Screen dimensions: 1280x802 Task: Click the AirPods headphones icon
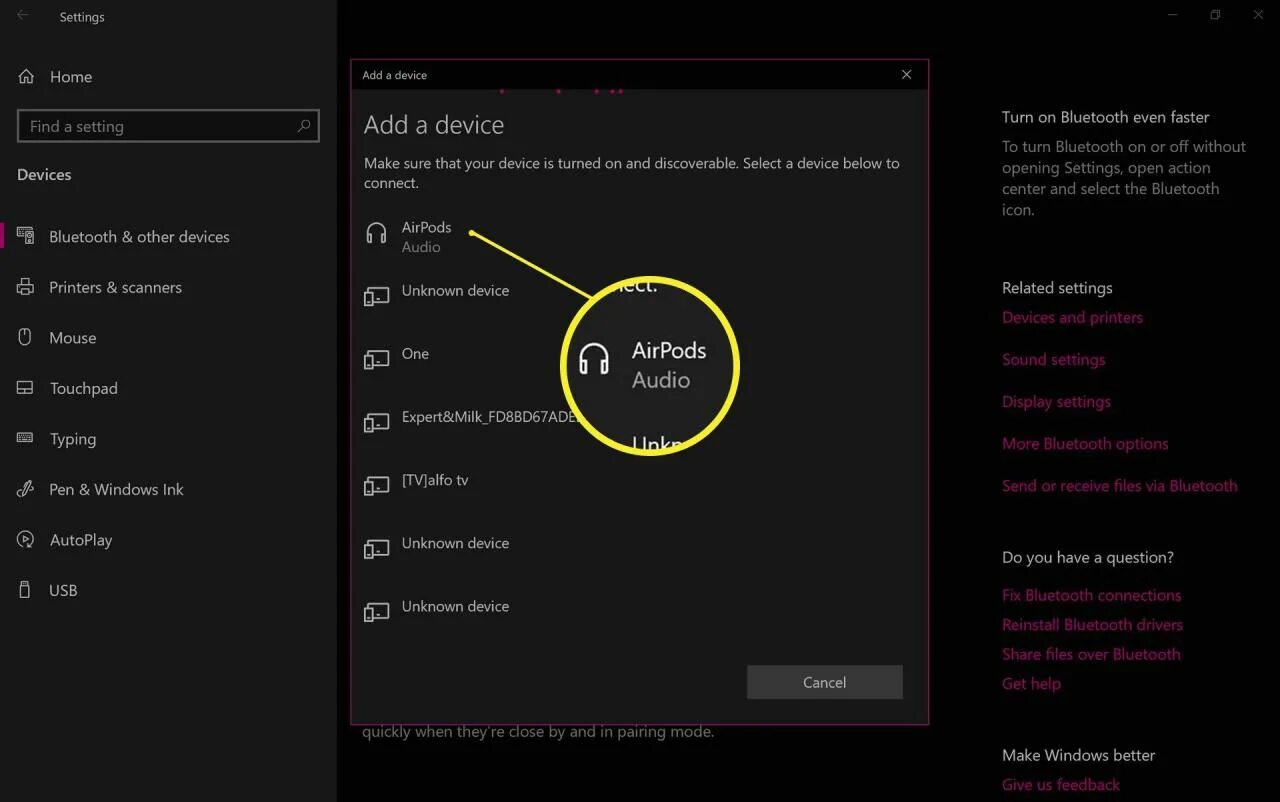(376, 234)
